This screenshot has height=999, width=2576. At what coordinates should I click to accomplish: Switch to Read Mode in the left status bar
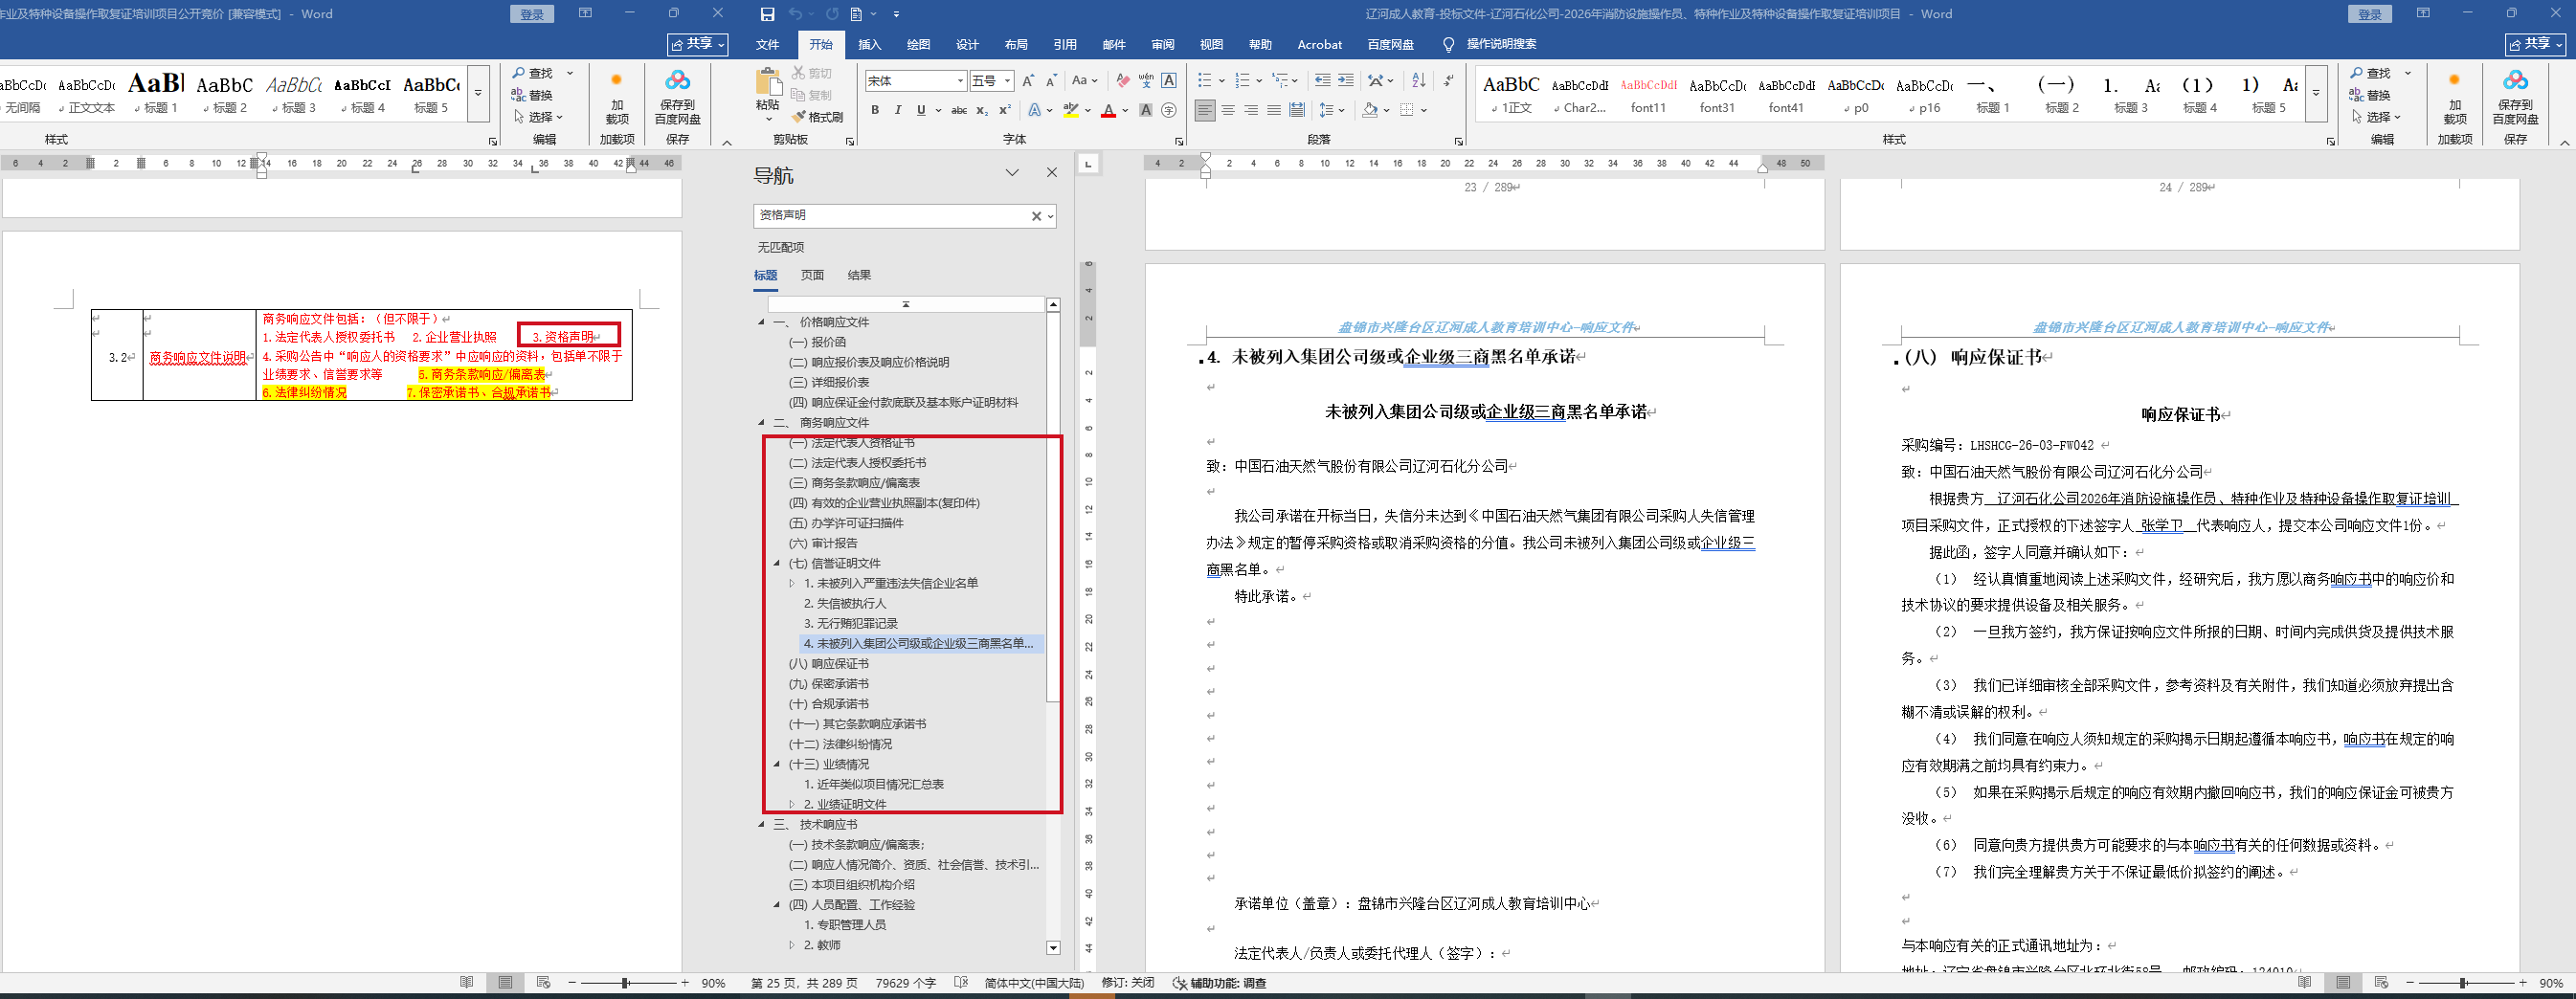(466, 983)
